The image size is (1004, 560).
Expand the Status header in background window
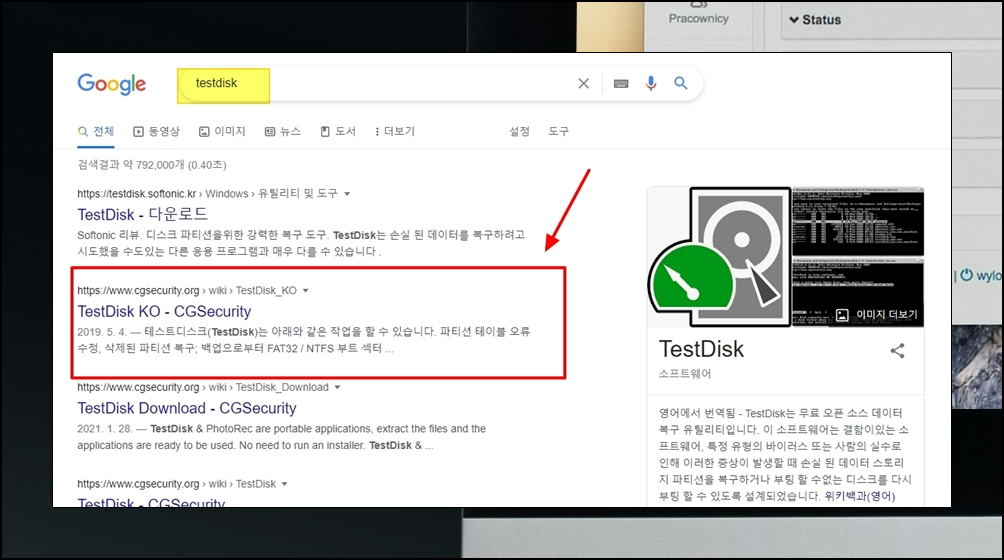tap(815, 20)
